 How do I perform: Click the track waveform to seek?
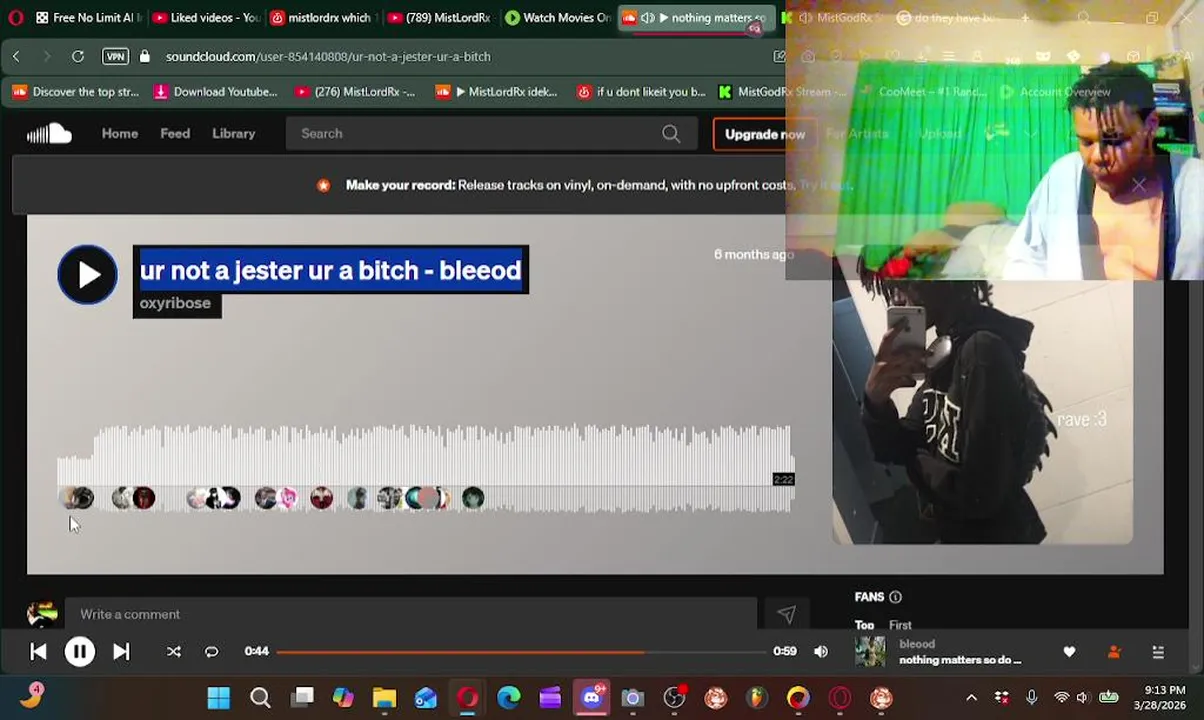[425, 468]
